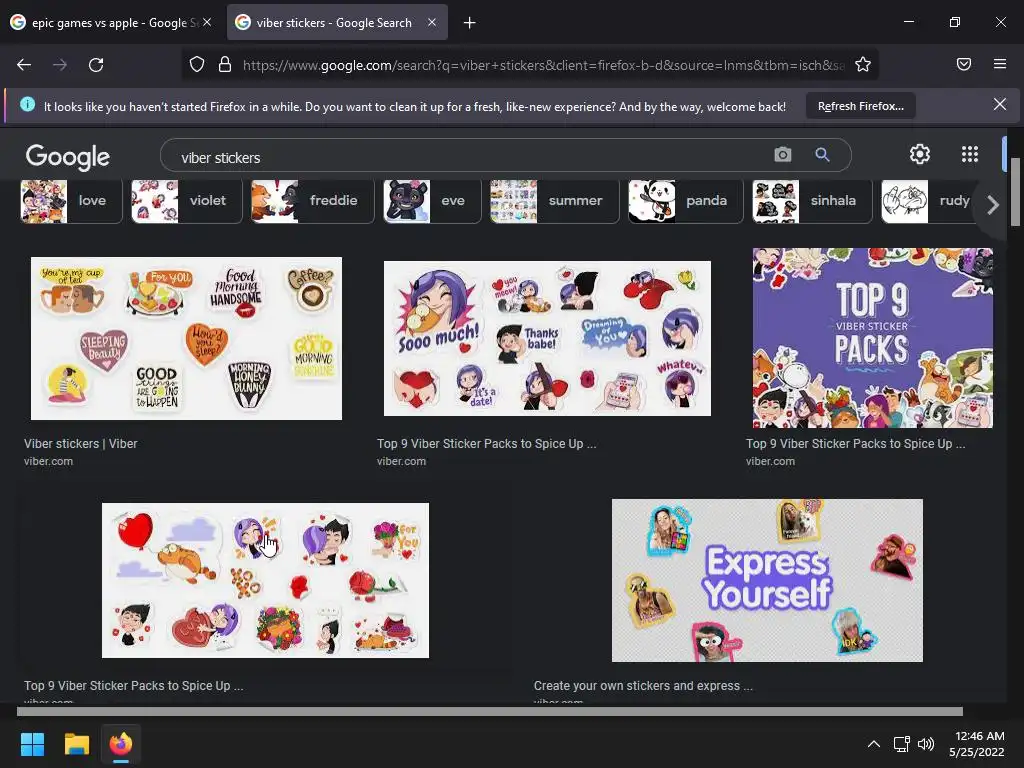The height and width of the screenshot is (768, 1024).
Task: Open the network status tray icon
Action: (x=901, y=744)
